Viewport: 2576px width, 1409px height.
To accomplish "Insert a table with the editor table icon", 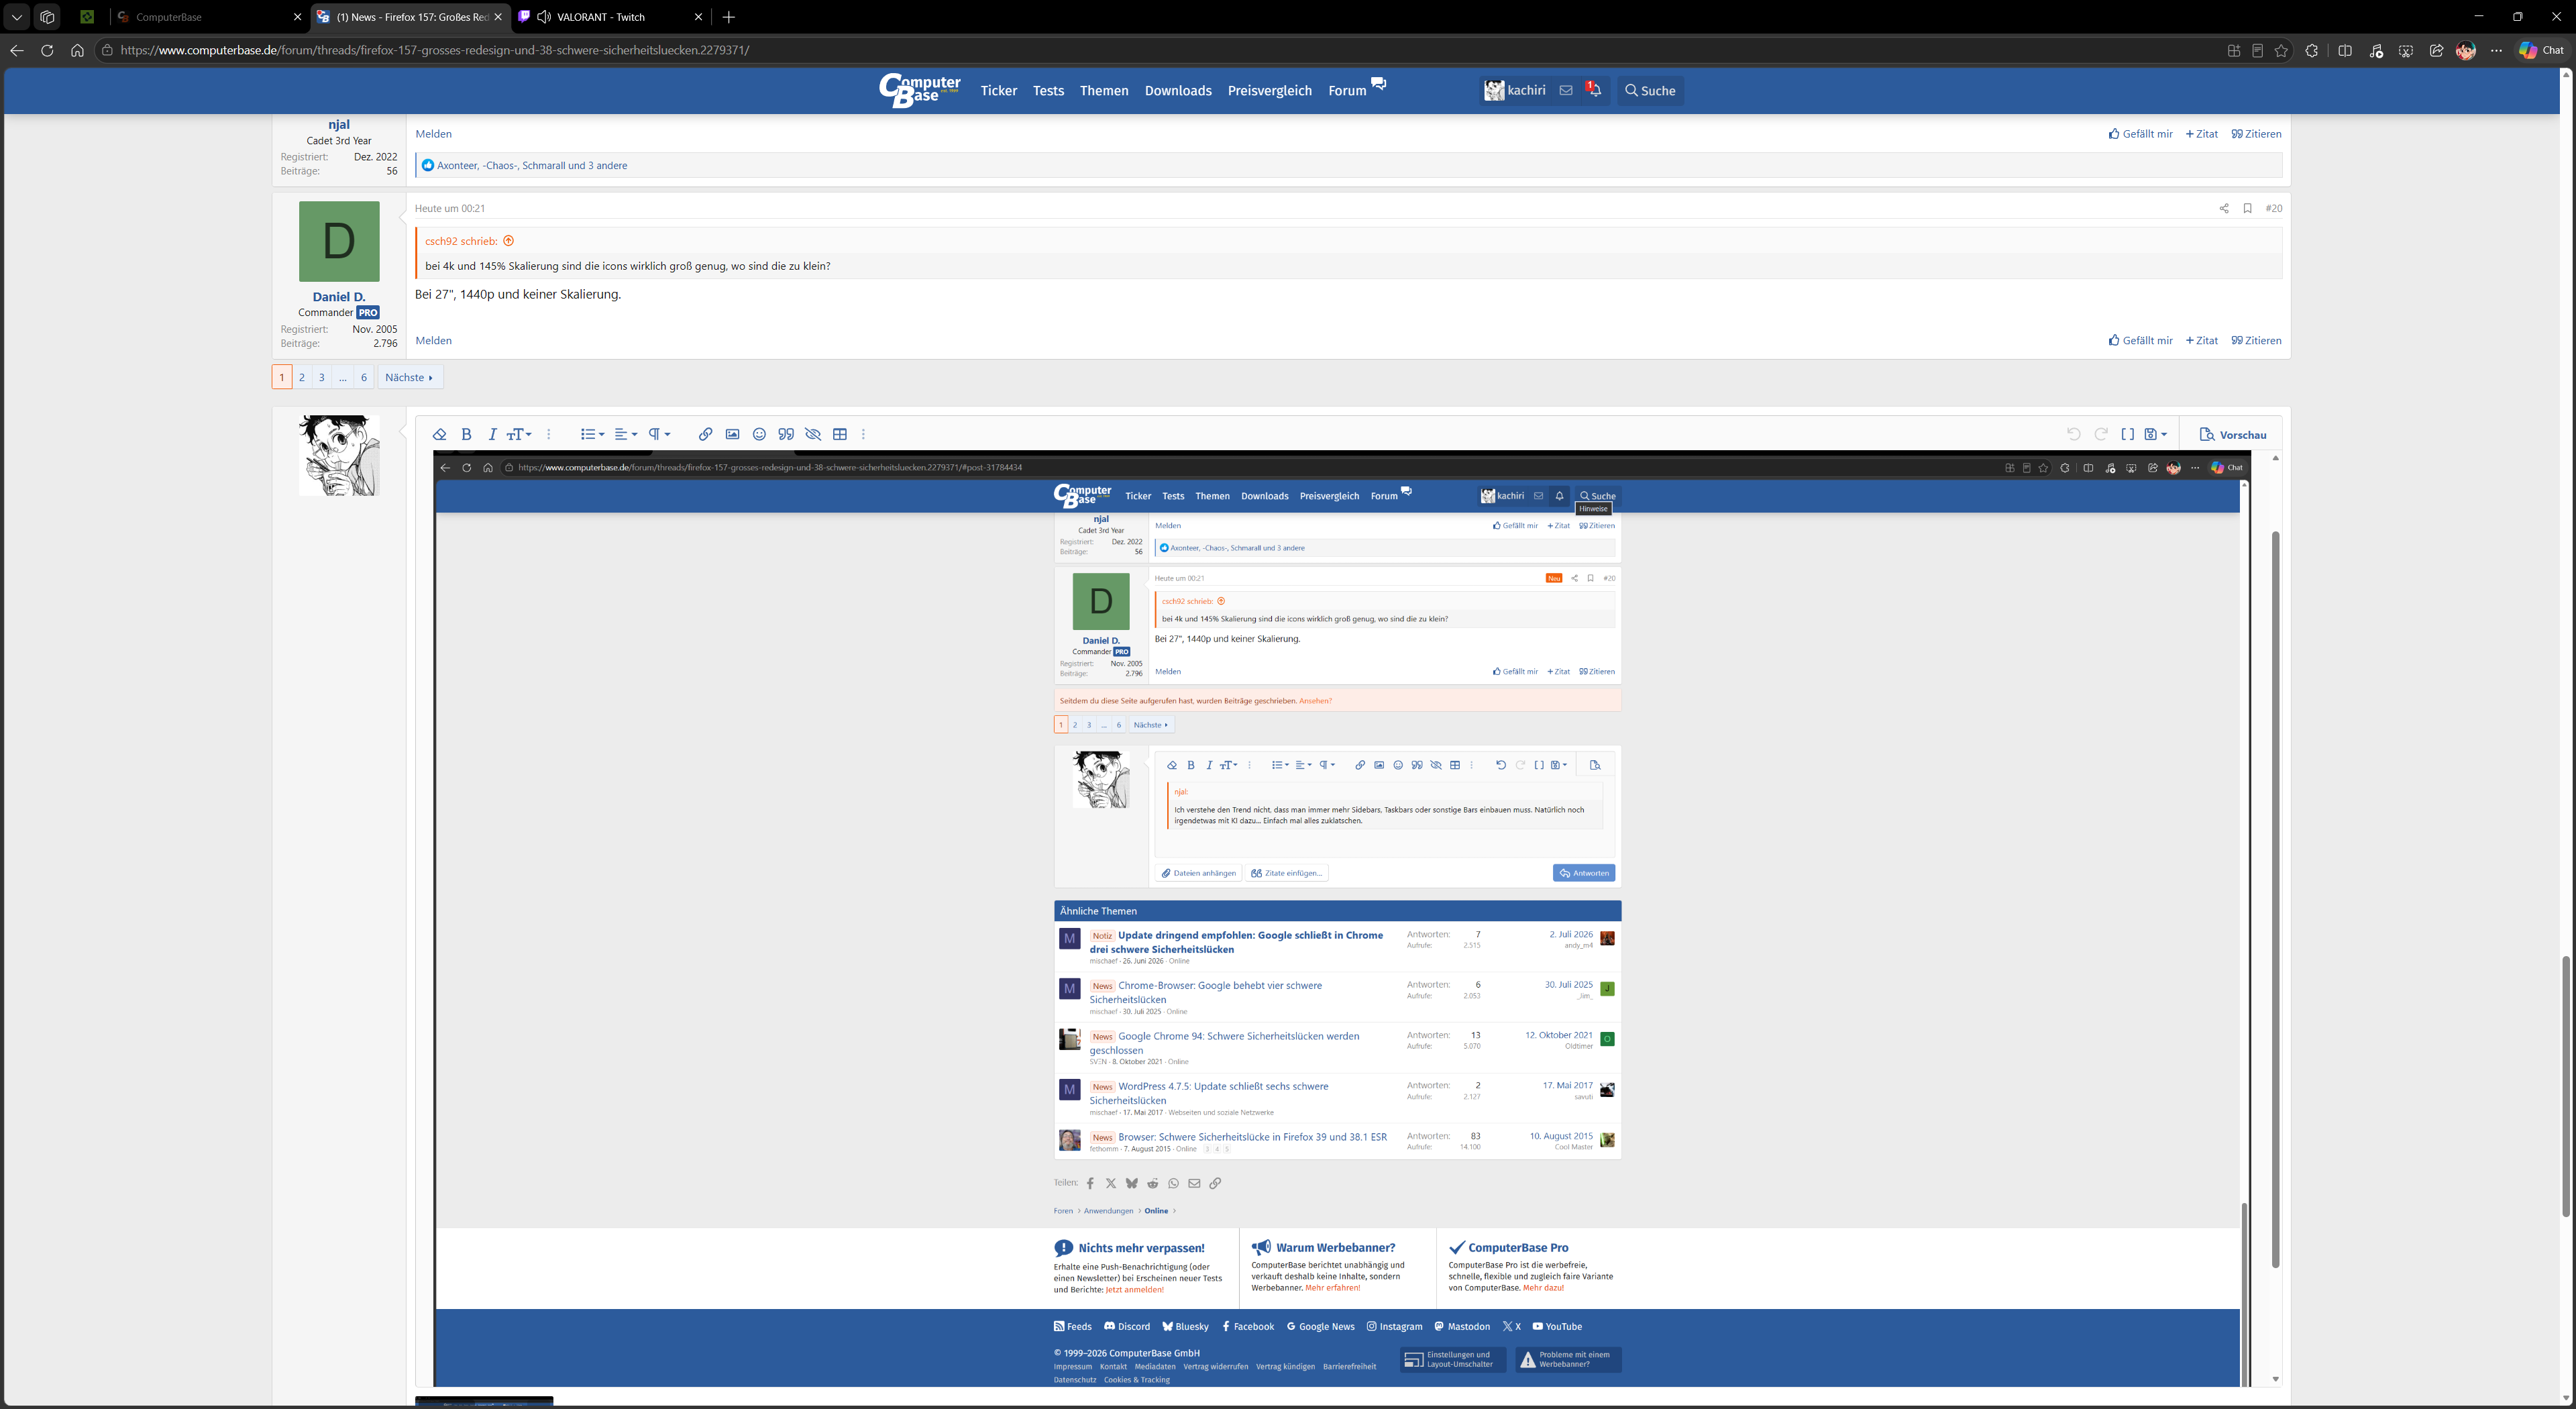I will 840,434.
